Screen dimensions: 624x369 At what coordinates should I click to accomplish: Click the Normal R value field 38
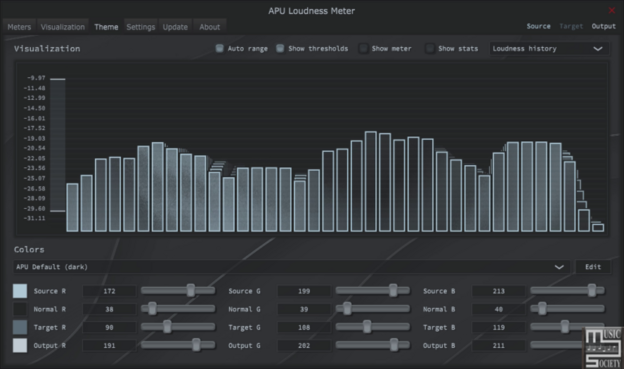coord(109,309)
